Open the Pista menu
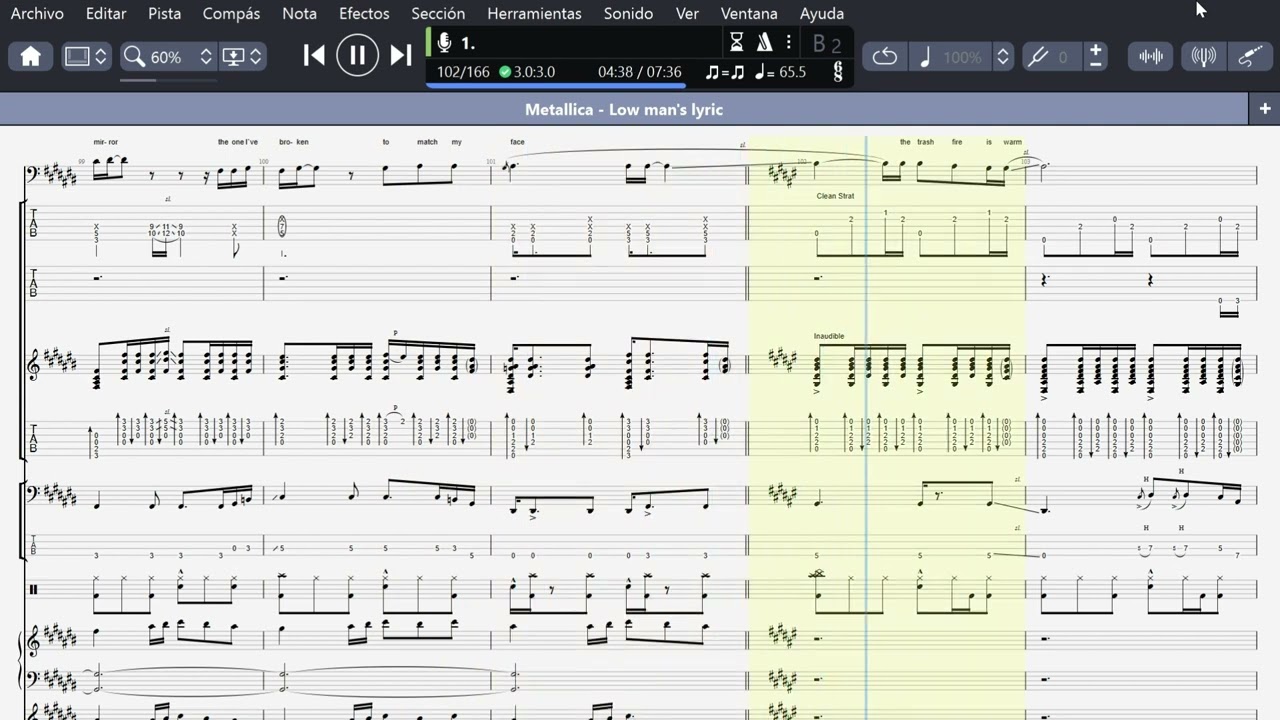The height and width of the screenshot is (720, 1280). click(165, 13)
